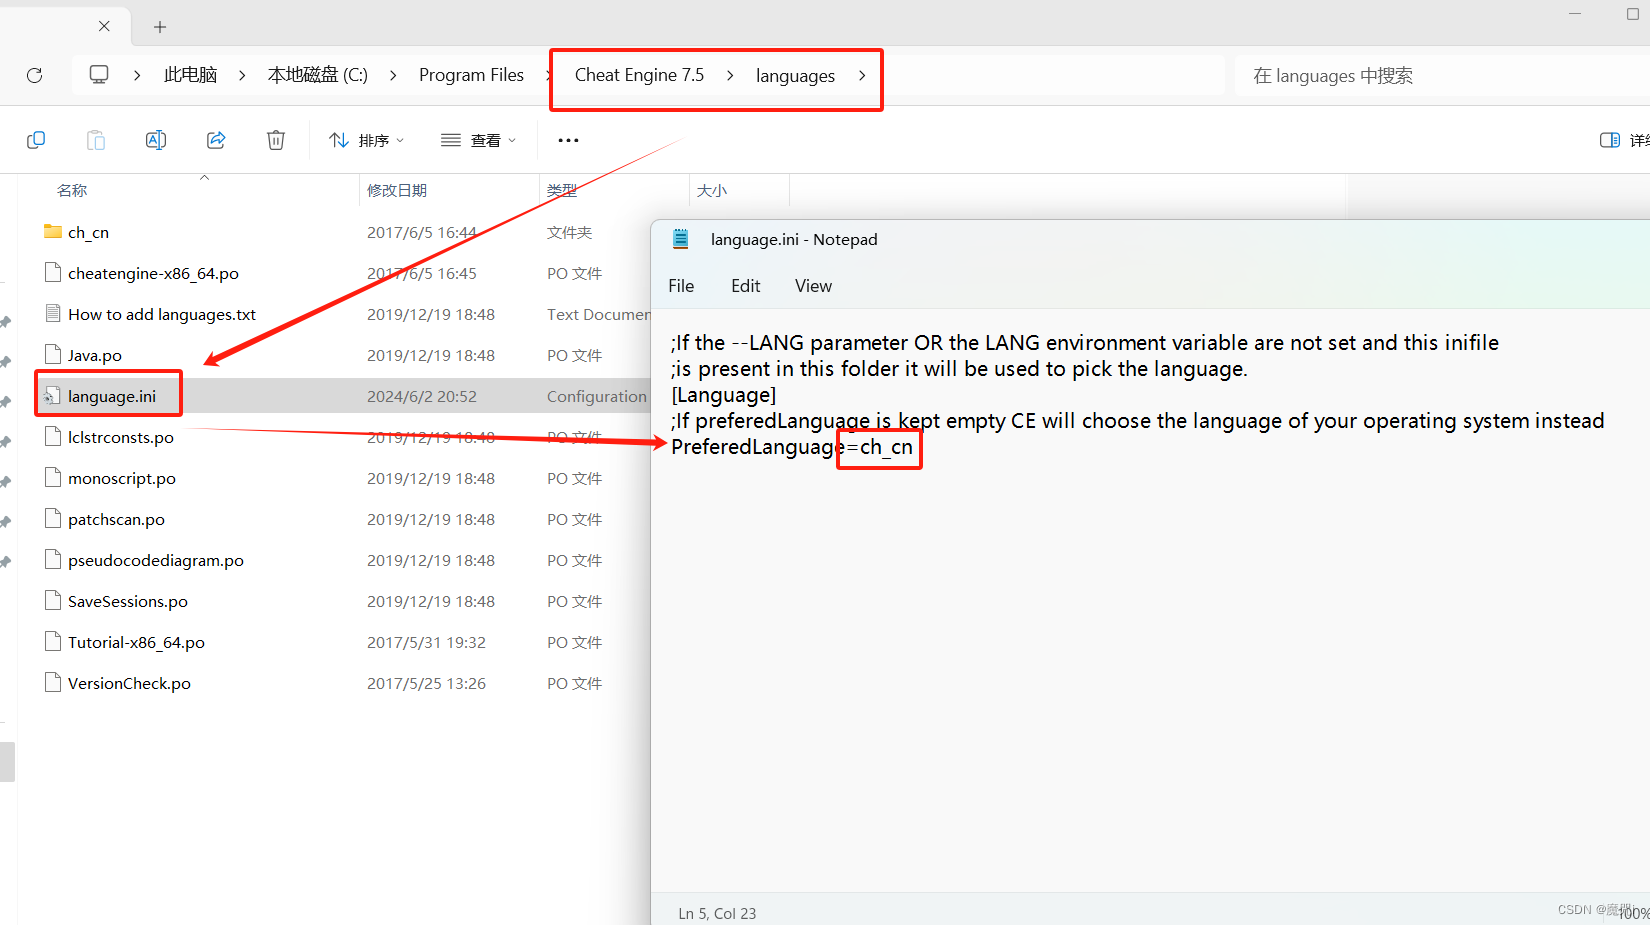This screenshot has height=925, width=1650.
Task: Select the ch_cn folder name
Action: (88, 232)
